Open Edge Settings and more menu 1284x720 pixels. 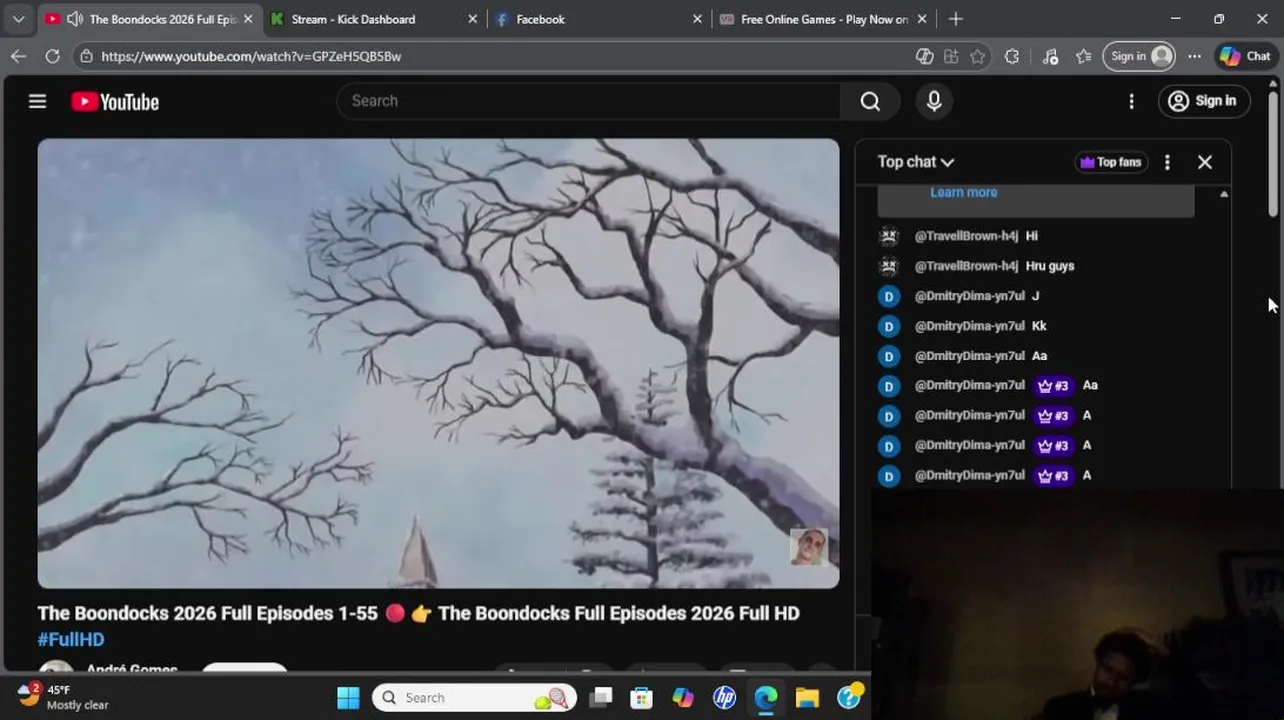(1194, 56)
